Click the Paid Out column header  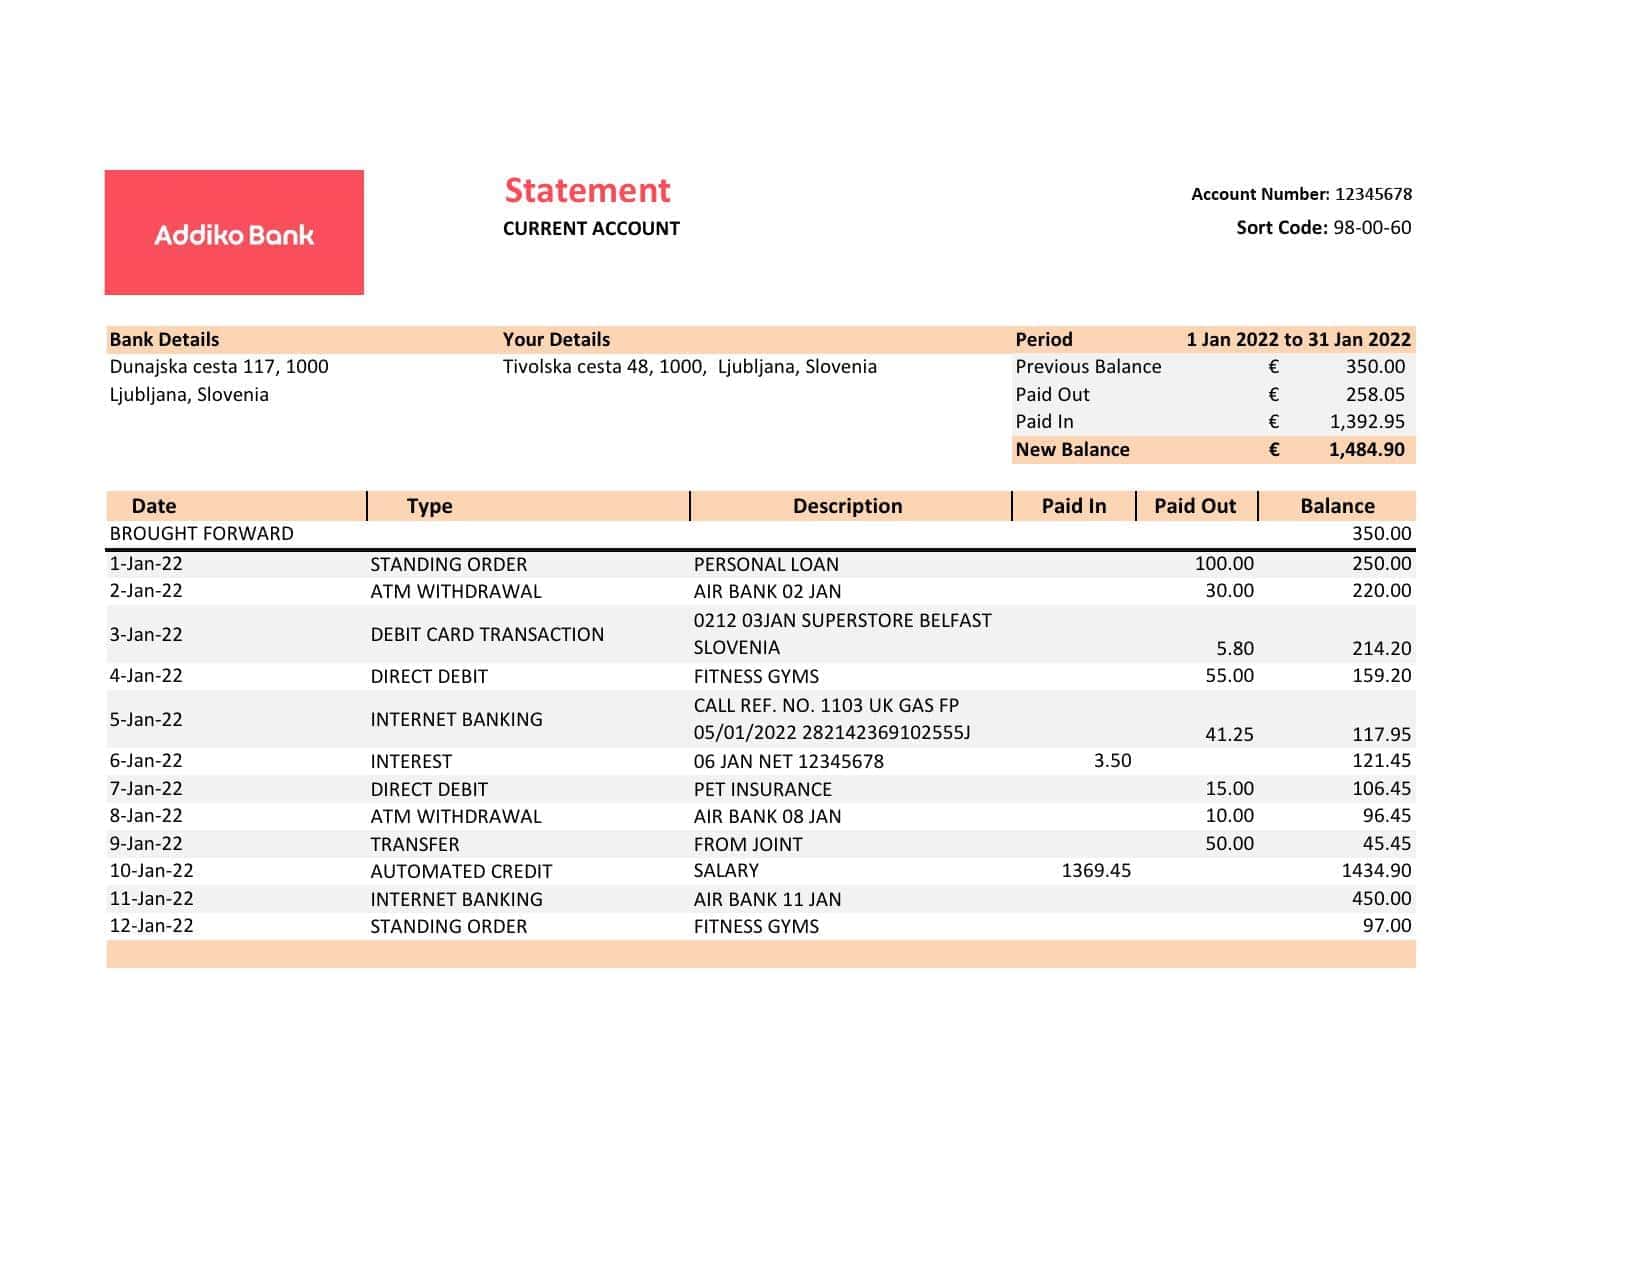[1195, 506]
